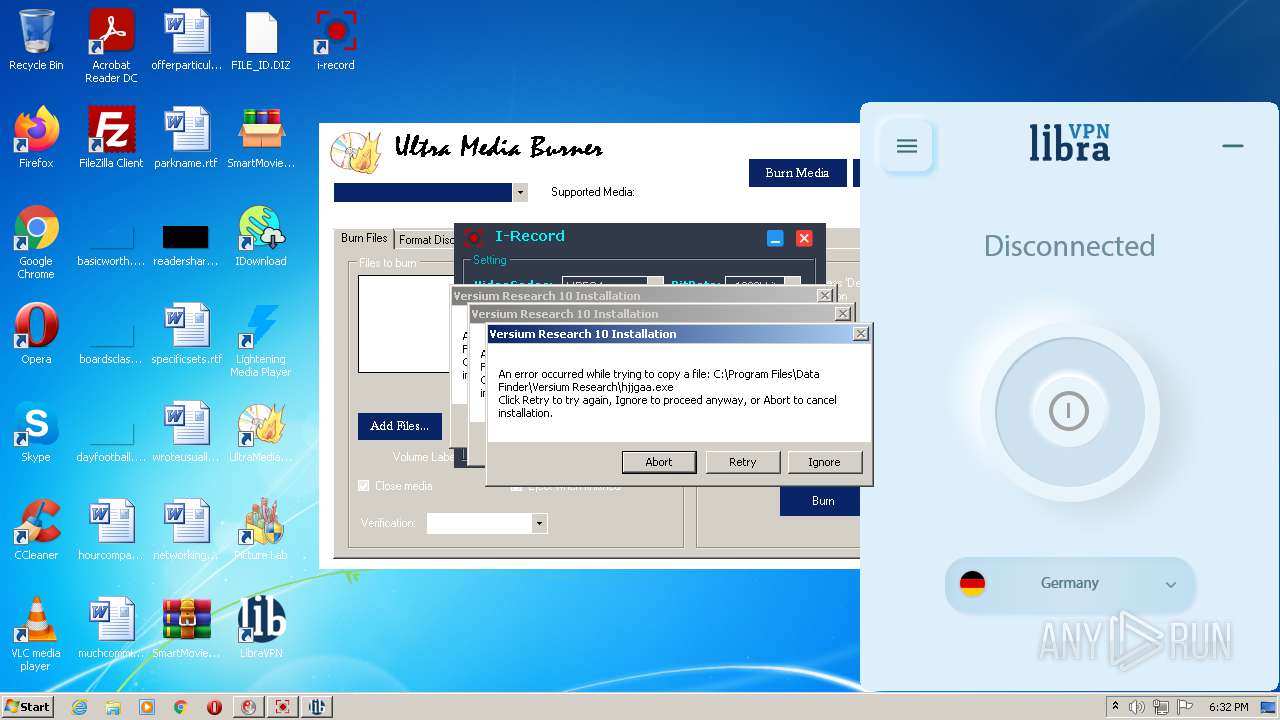Open Recycle Bin desktop icon
1280x720 pixels.
(36, 41)
